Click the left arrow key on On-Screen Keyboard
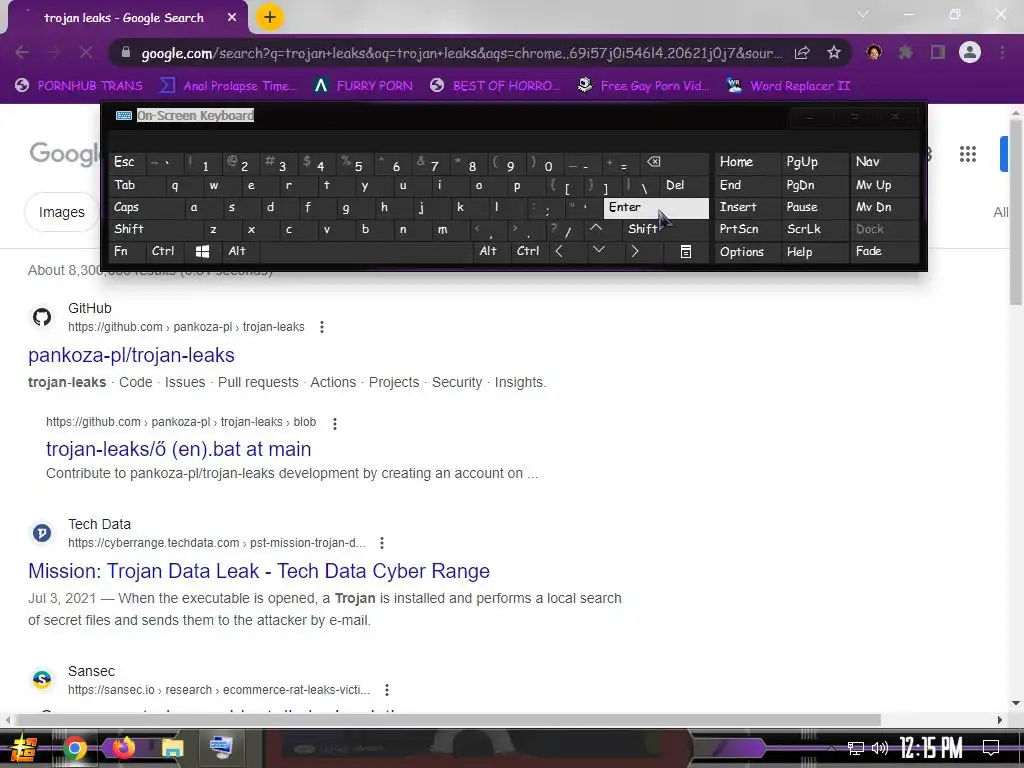This screenshot has height=768, width=1024. pyautogui.click(x=558, y=251)
